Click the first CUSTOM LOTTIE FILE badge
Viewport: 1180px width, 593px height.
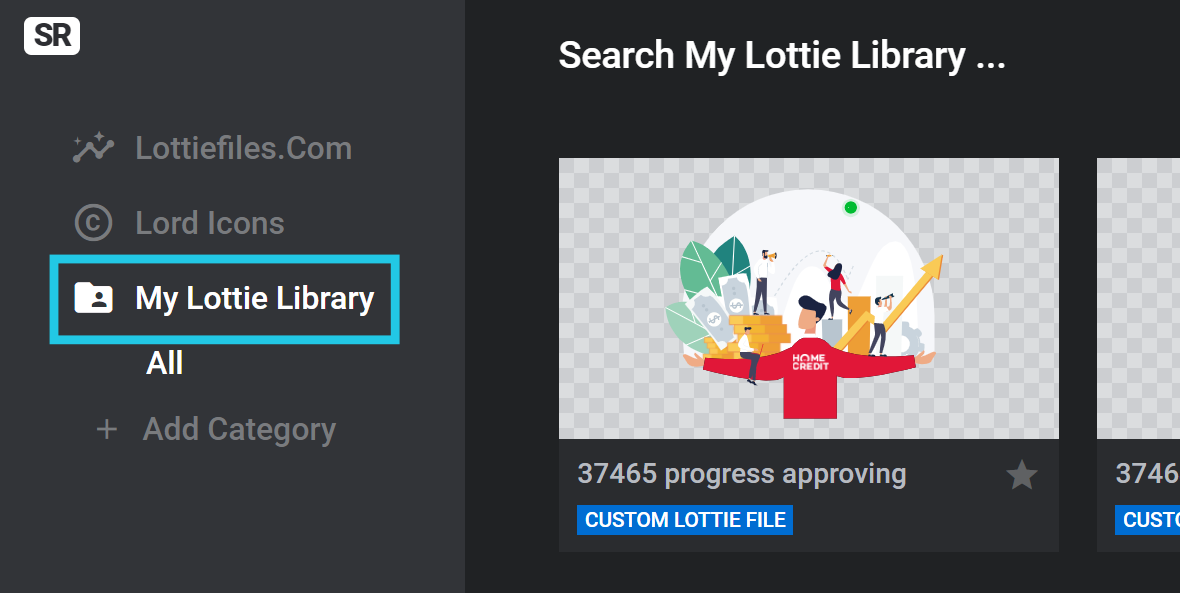[685, 520]
